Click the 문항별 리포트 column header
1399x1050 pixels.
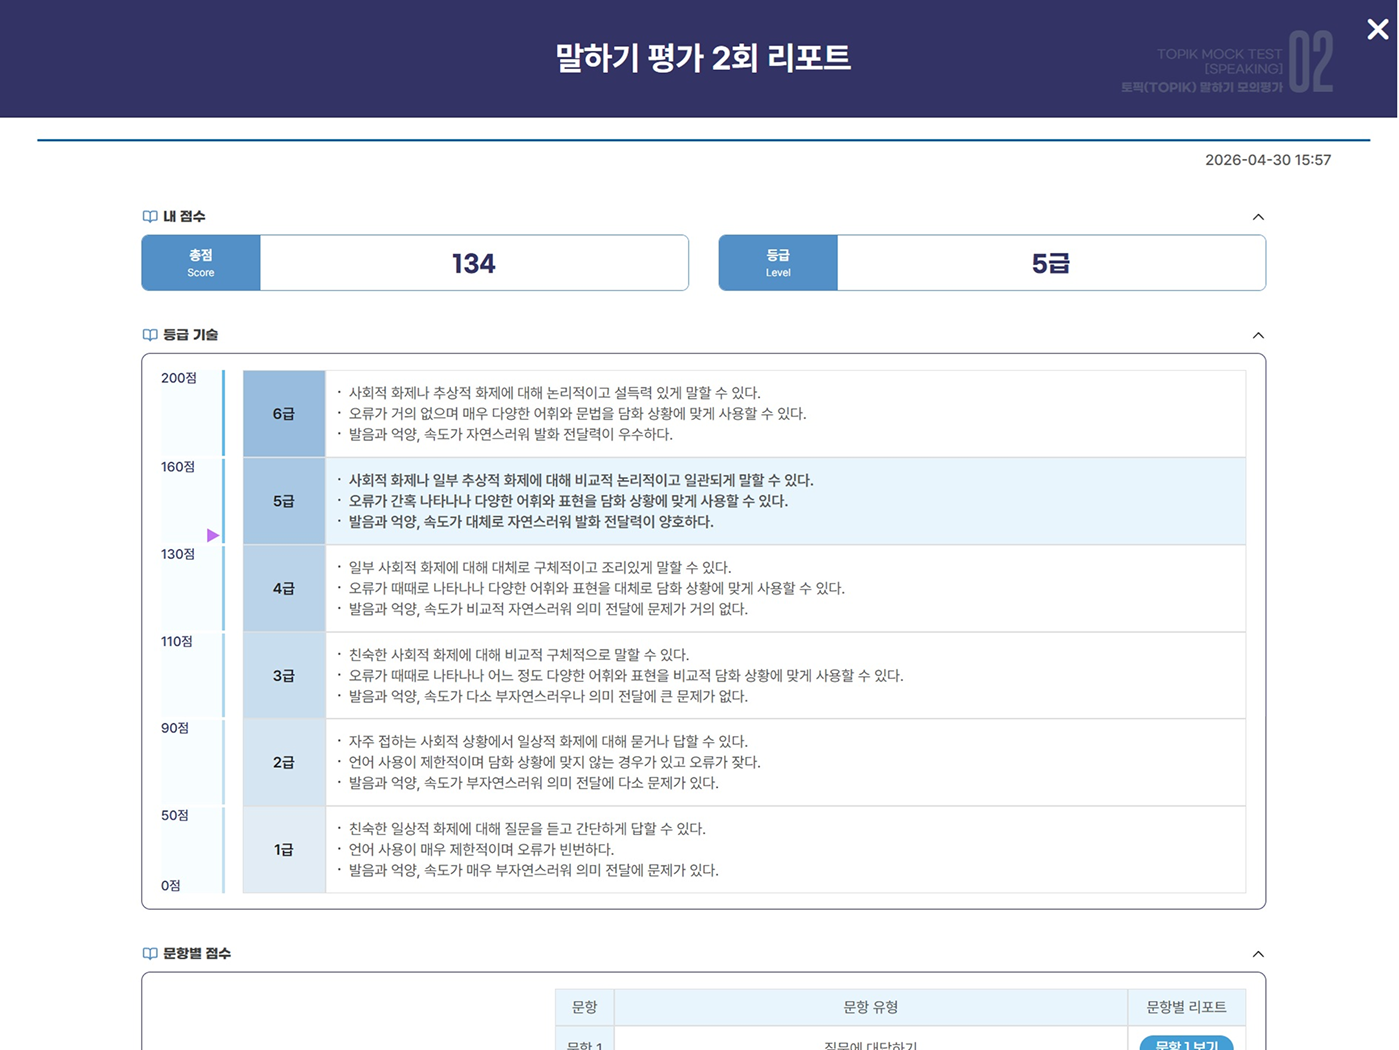(x=1186, y=1007)
